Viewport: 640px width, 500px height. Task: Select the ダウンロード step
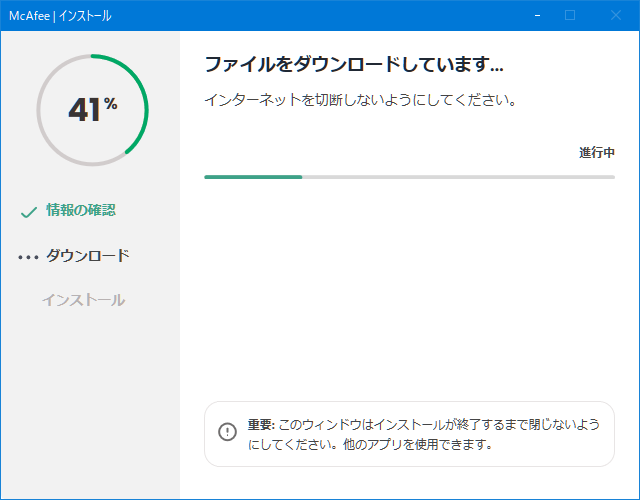click(x=88, y=256)
